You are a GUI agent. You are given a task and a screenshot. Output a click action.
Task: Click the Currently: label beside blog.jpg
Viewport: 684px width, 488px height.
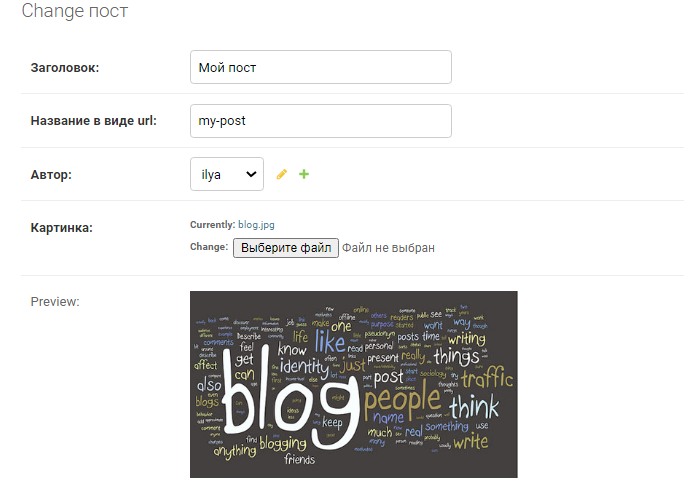point(212,225)
